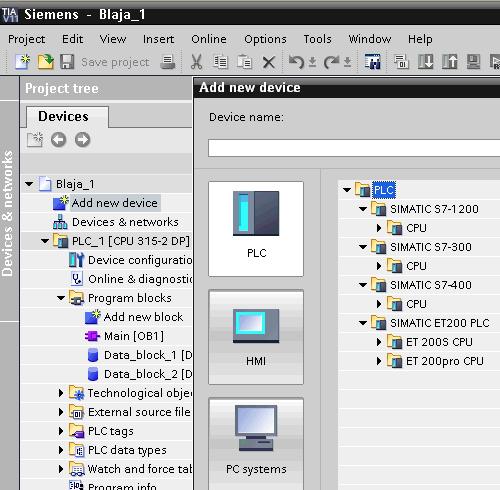Open the Help menu
The width and height of the screenshot is (500, 490).
(x=420, y=39)
